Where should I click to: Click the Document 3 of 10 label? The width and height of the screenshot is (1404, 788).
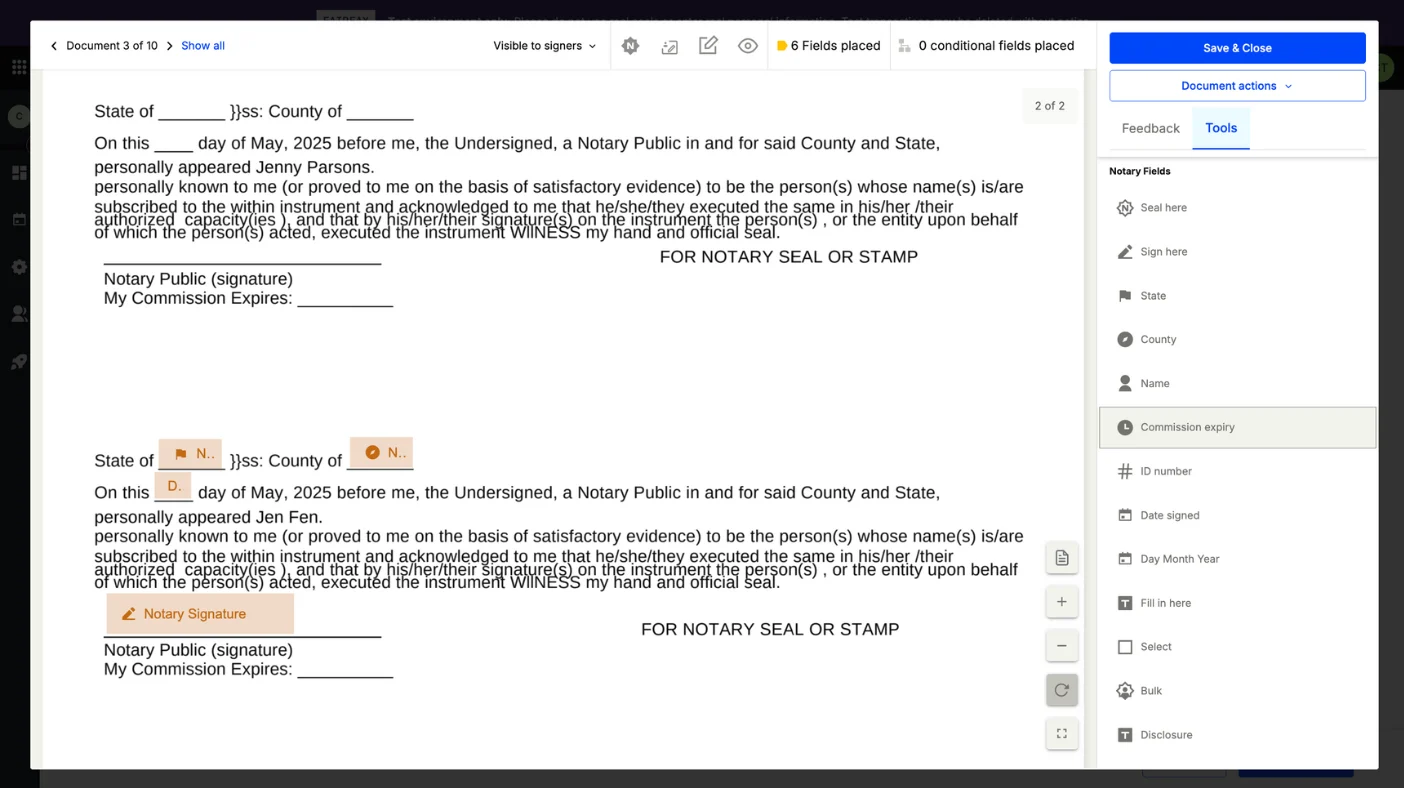[112, 46]
